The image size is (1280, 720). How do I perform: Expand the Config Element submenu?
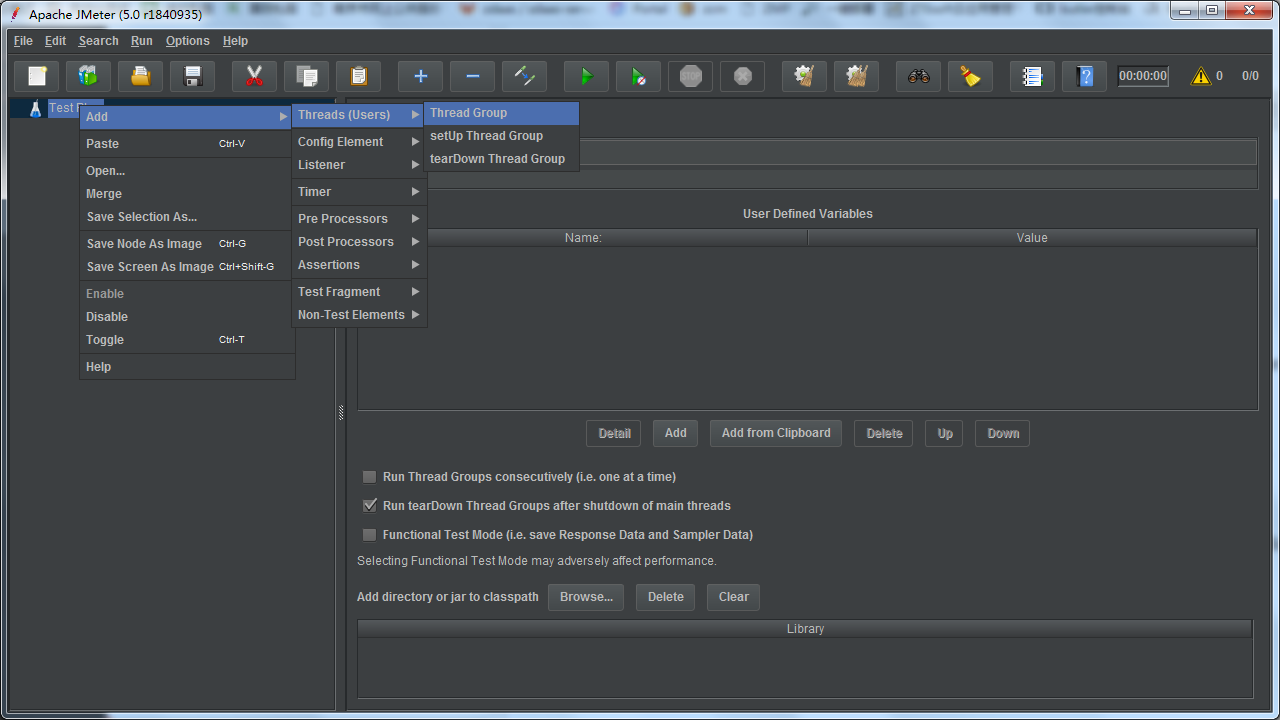(359, 142)
